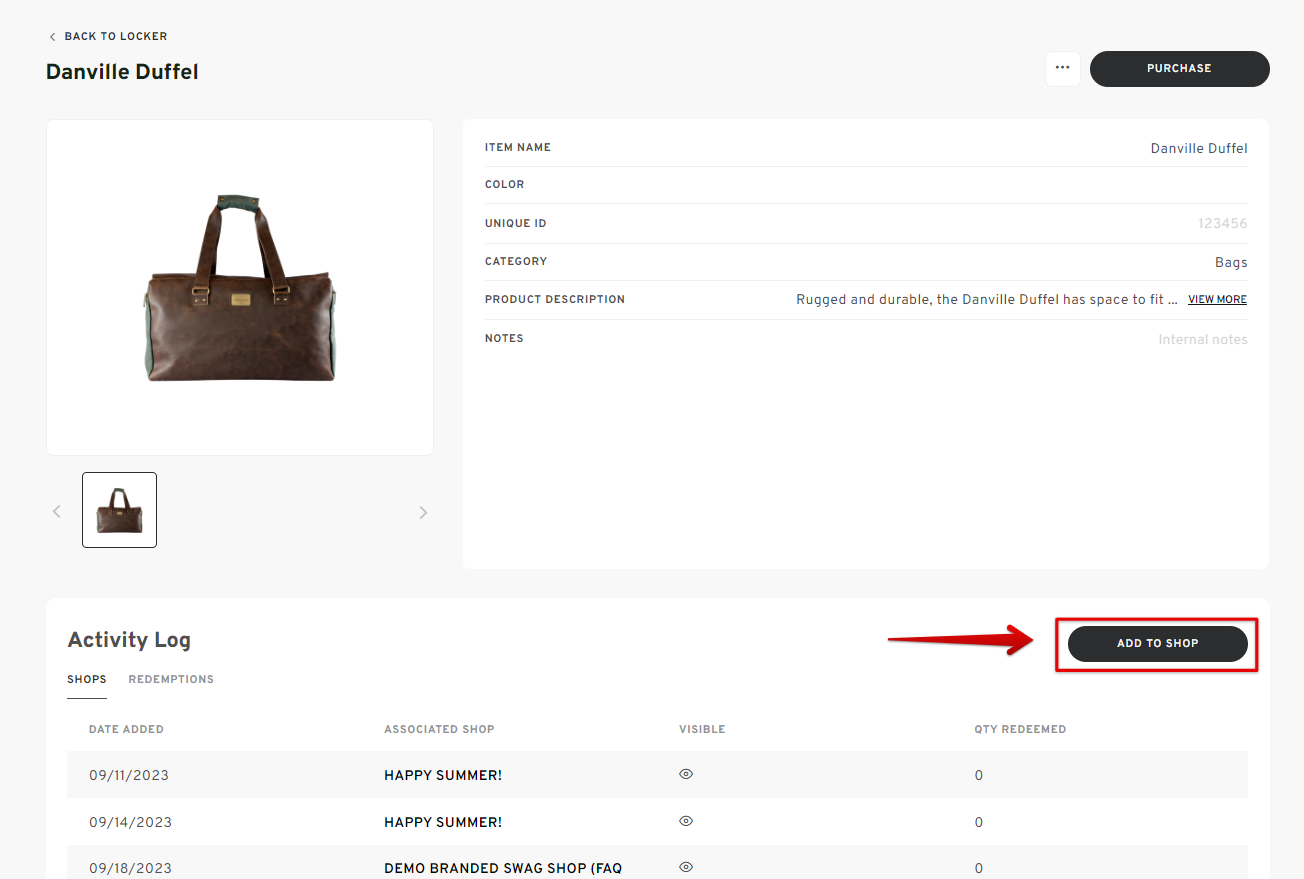Click the Category value Bags
Viewport: 1304px width, 879px height.
click(x=1231, y=263)
